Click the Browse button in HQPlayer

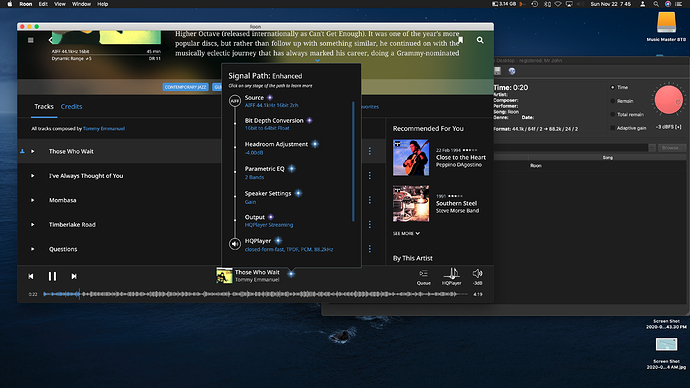[x=671, y=148]
